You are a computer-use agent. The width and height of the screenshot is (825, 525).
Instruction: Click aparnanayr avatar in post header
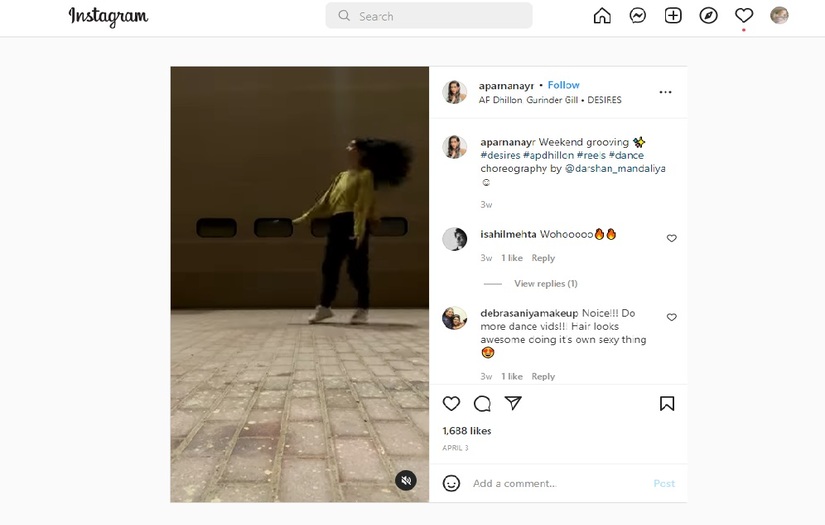click(455, 92)
